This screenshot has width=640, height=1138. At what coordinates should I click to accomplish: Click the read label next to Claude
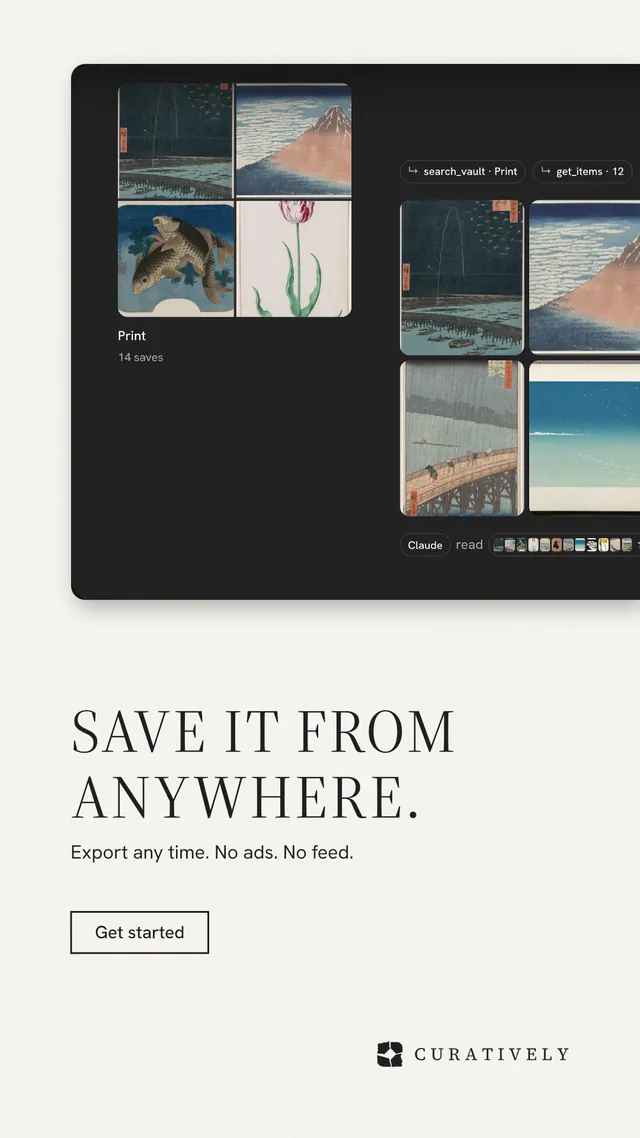[469, 544]
